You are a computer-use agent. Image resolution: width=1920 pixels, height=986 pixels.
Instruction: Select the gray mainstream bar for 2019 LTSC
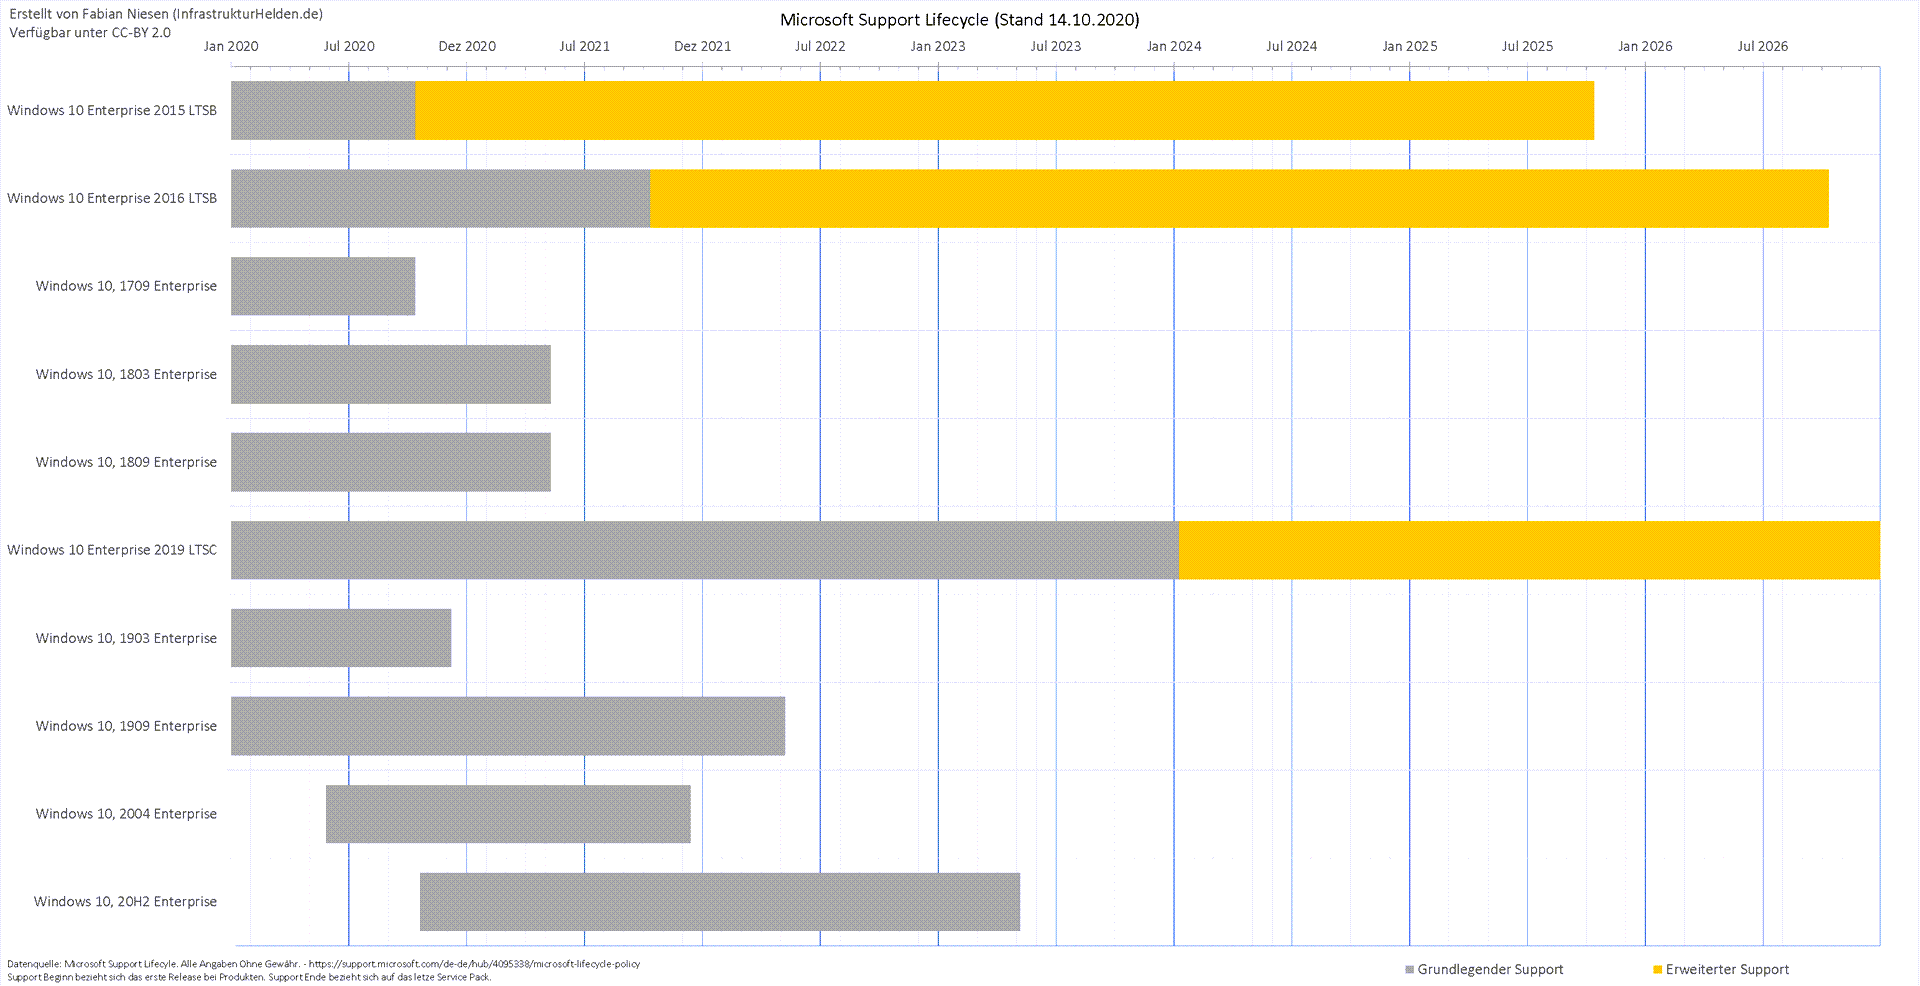[705, 550]
